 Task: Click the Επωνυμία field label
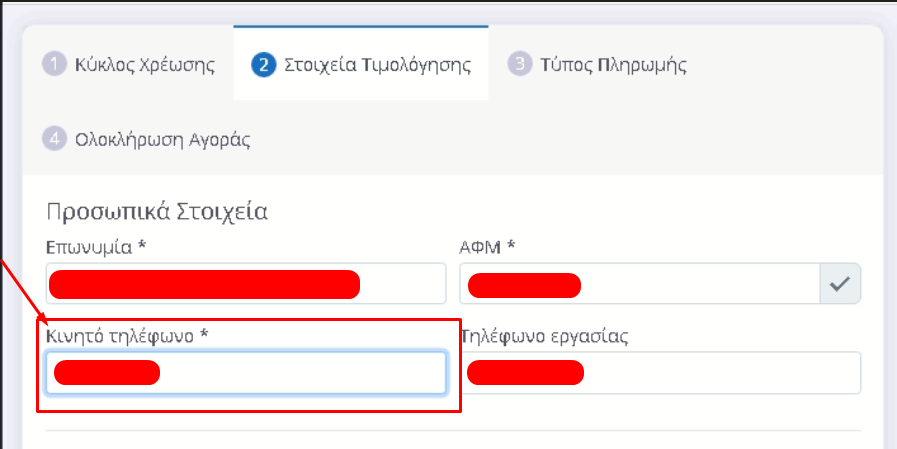coord(90,245)
